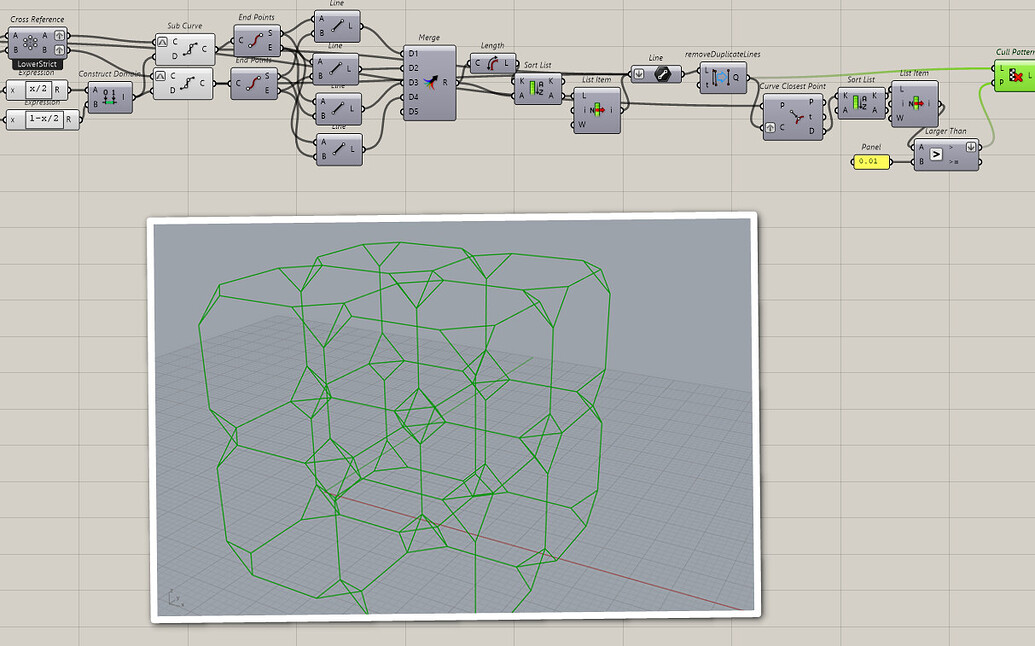Screen dimensions: 1035x646
Task: Click the Larger Than component icon
Action: [935, 154]
